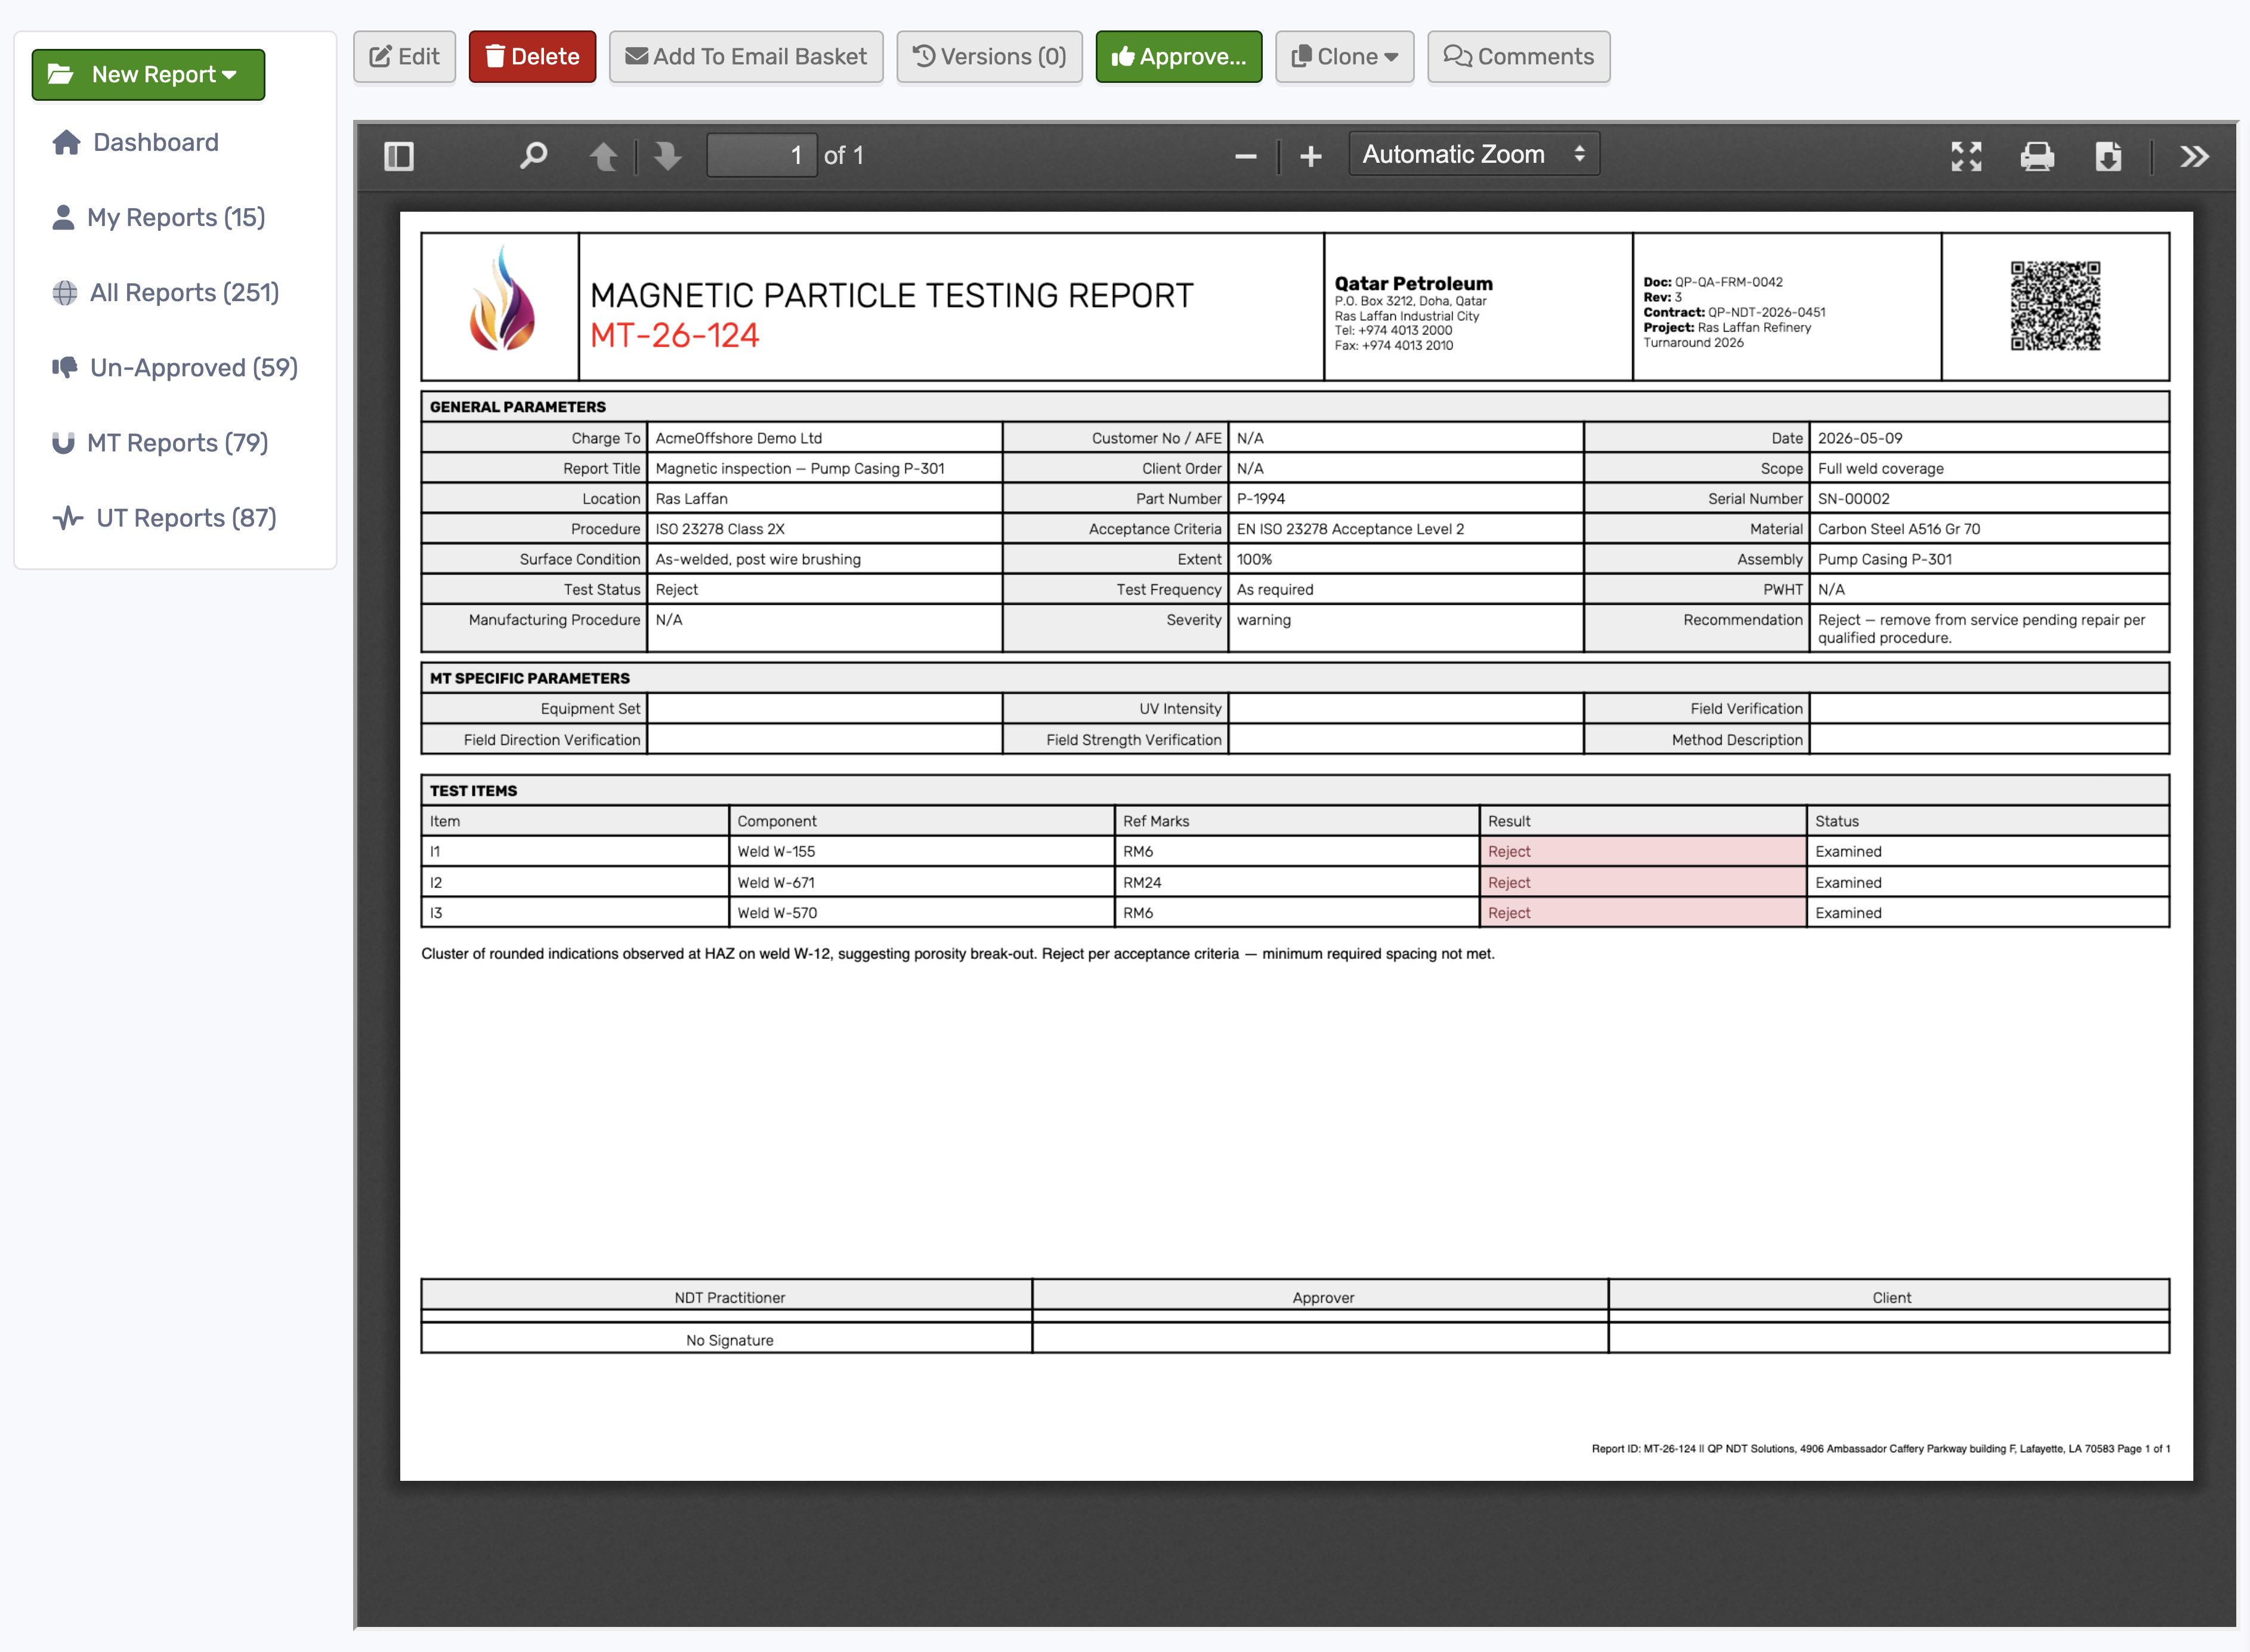Click the severity value warning
The image size is (2250, 1652).
tap(1263, 620)
